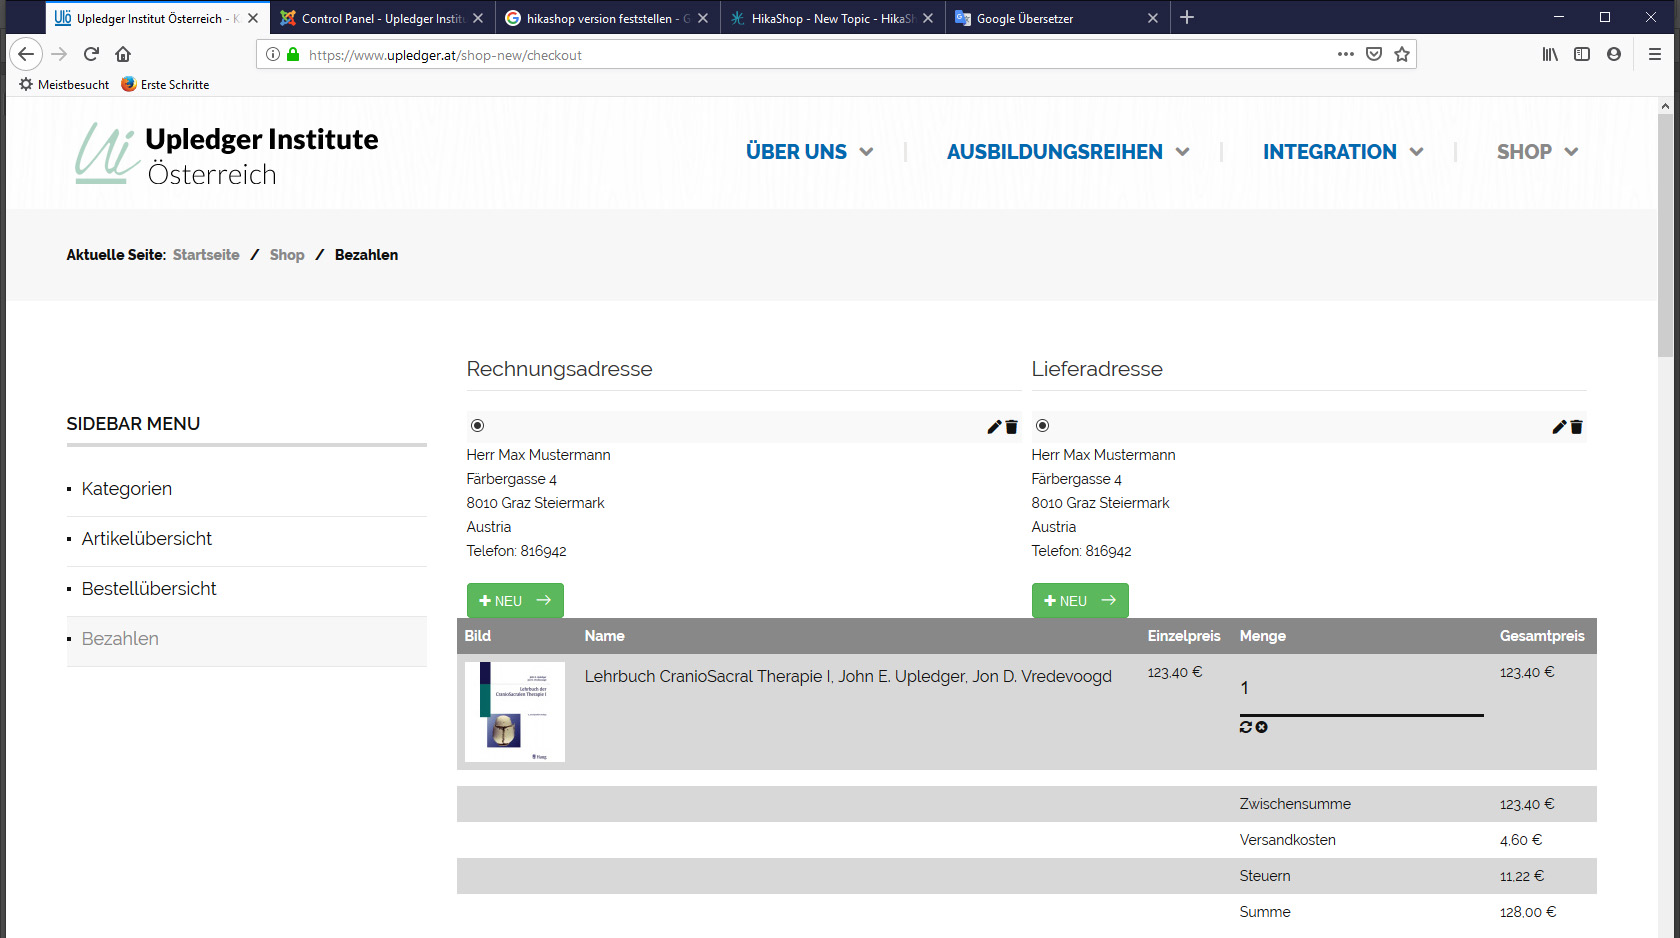Refresh the cart quantity icon
The image size is (1680, 938).
pyautogui.click(x=1246, y=727)
